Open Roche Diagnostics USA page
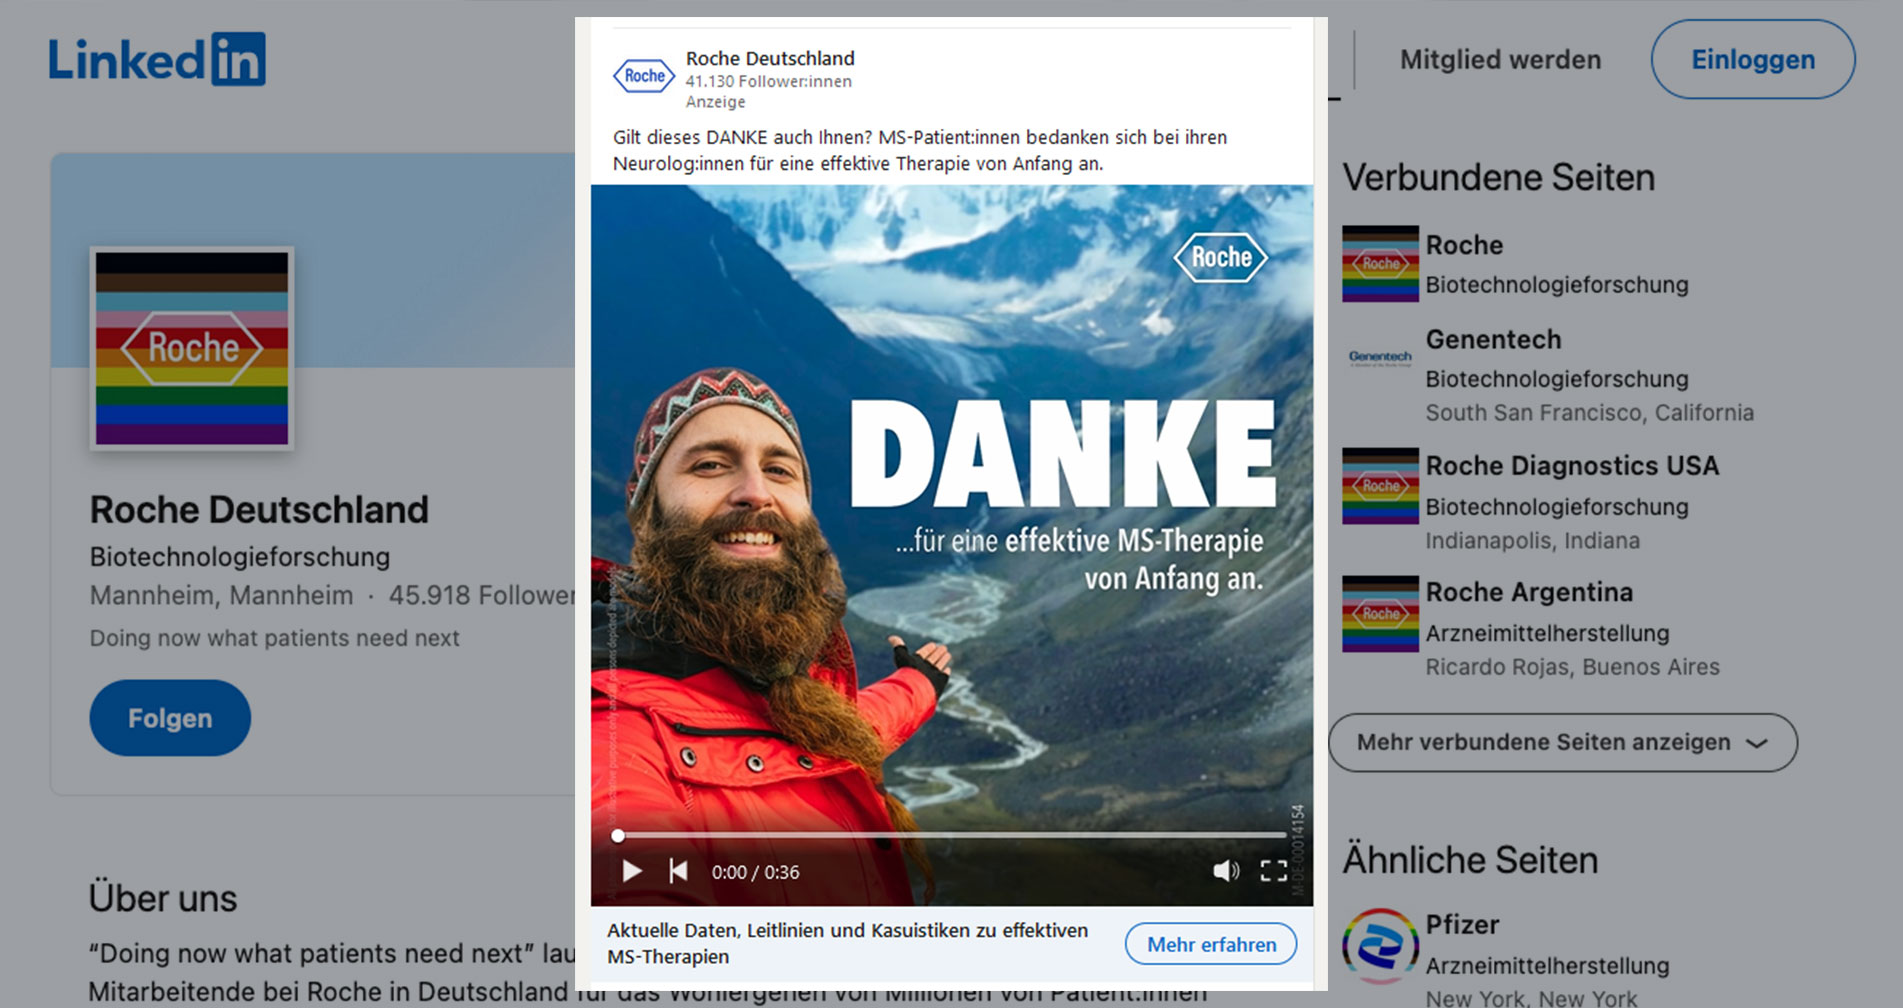This screenshot has height=1008, width=1903. 1572,466
